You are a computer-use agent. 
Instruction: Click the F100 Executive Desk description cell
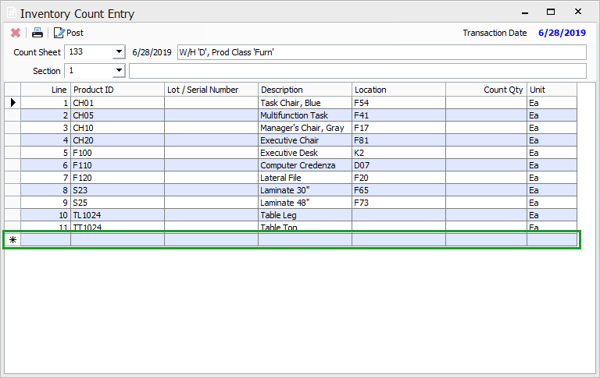pyautogui.click(x=305, y=153)
